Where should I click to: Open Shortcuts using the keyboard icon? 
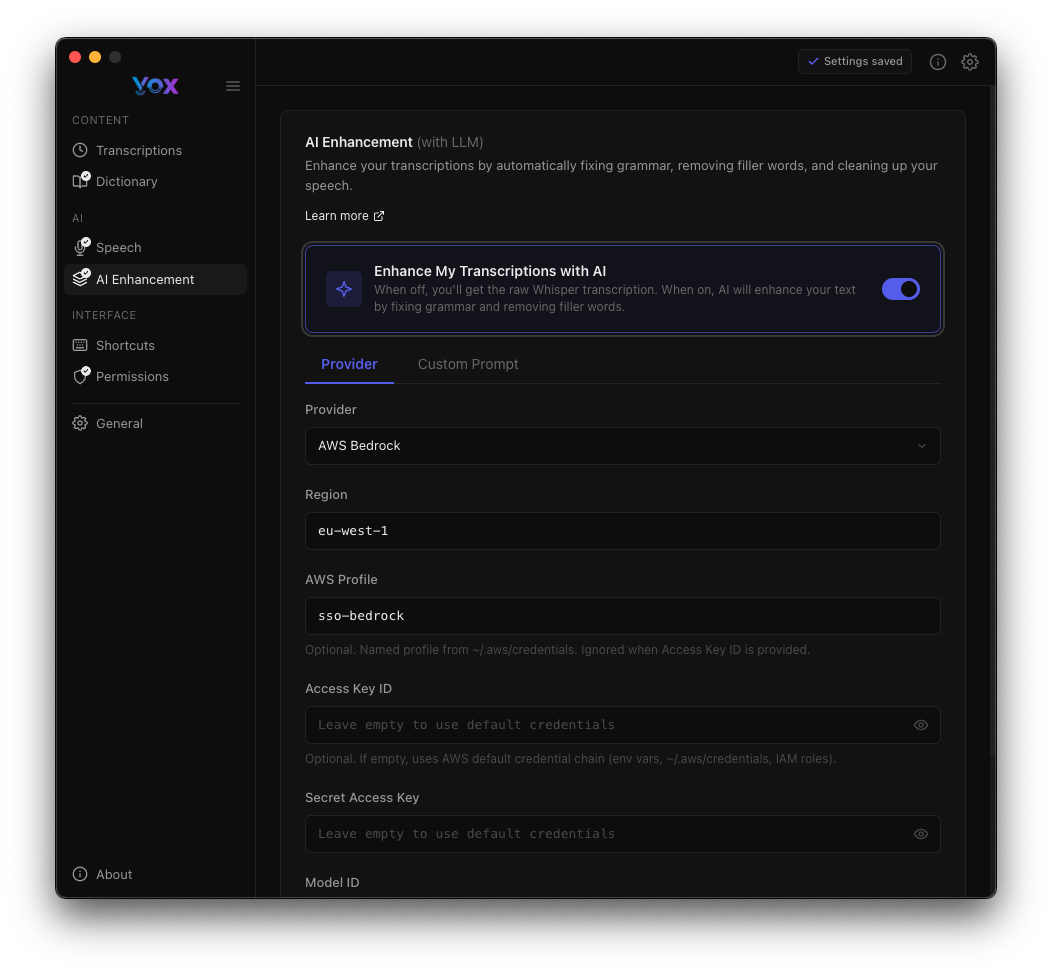80,345
